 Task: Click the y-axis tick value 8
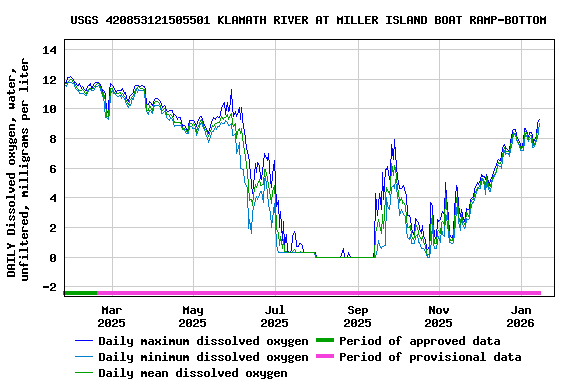click(53, 139)
